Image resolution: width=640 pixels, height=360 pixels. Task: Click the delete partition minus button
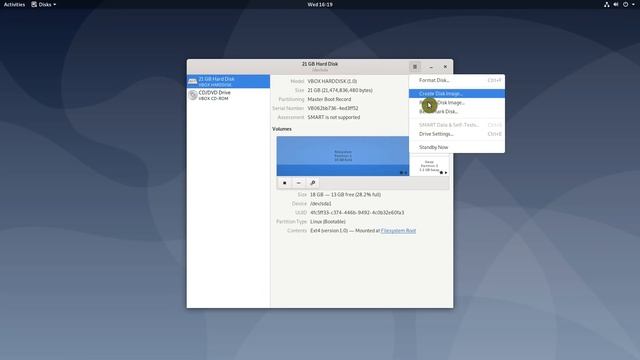click(x=298, y=183)
